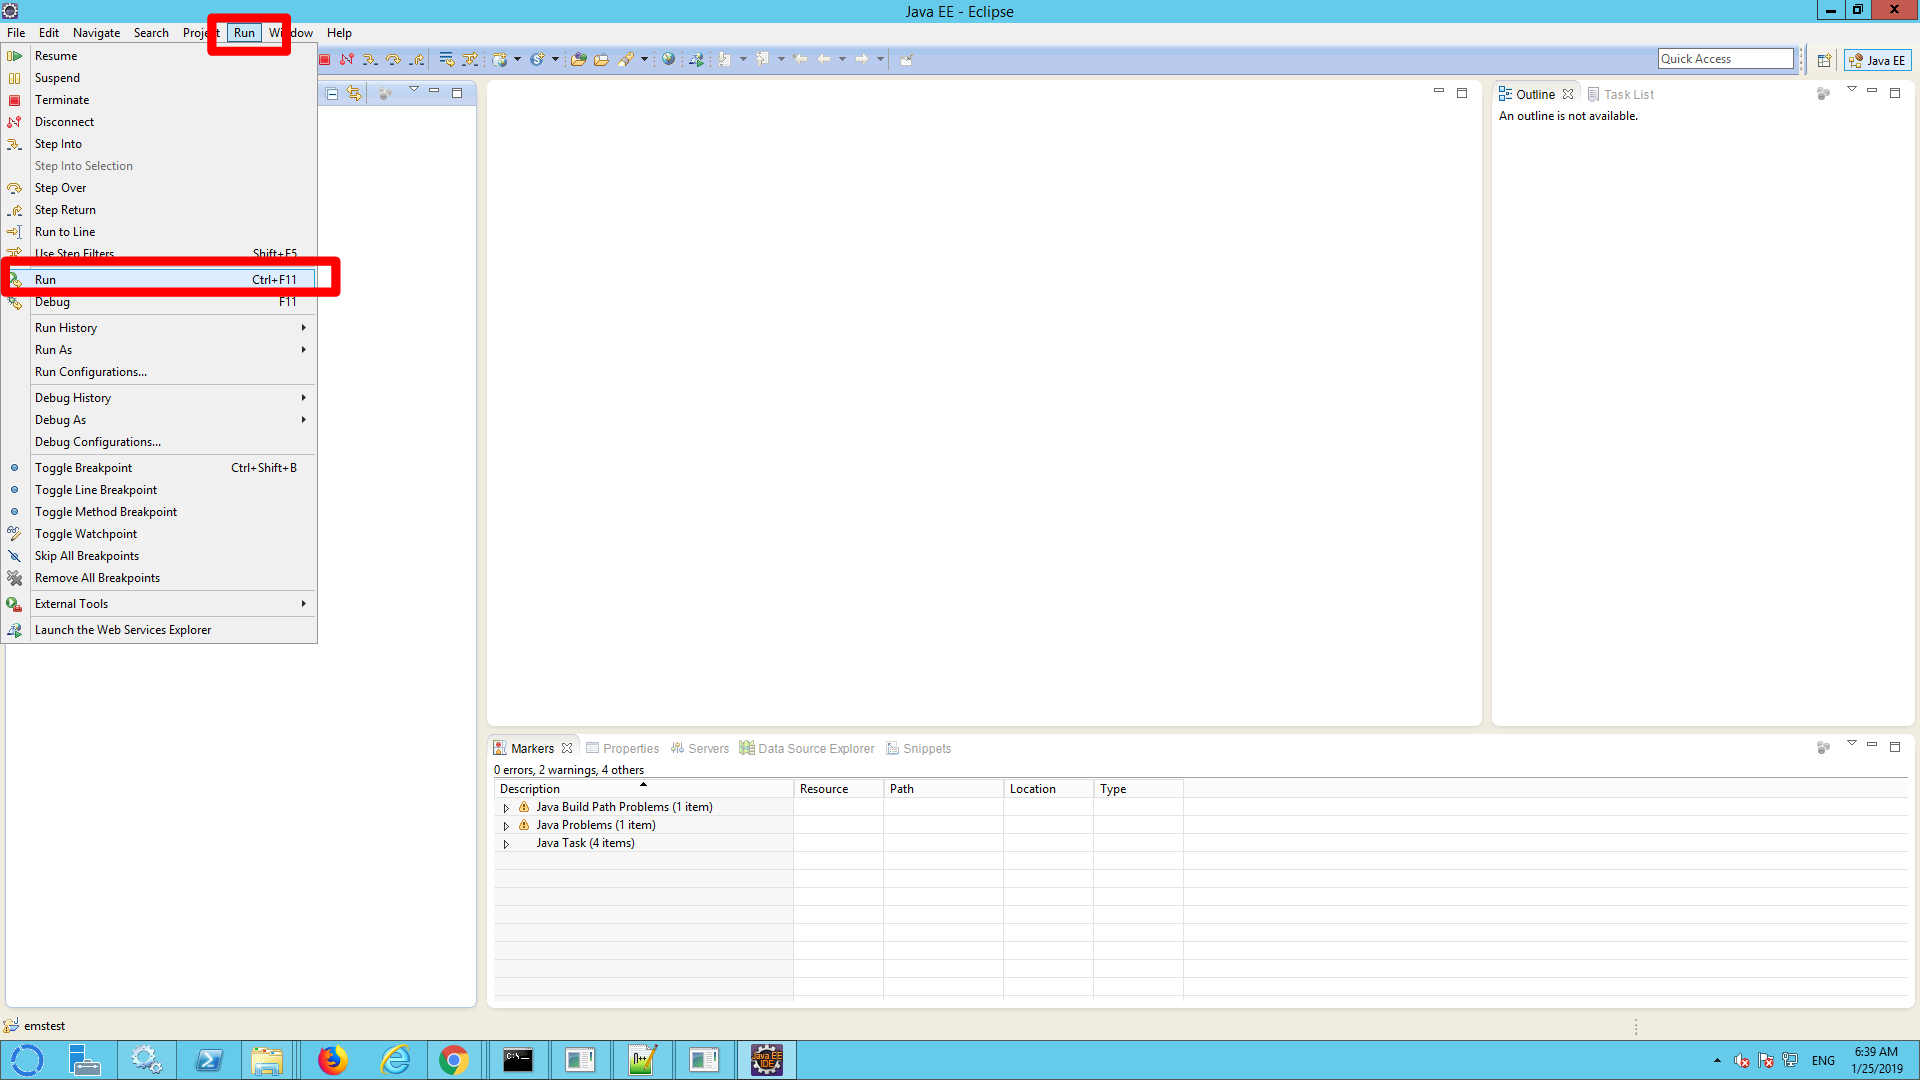Choose Toggle Method Breakpoint menu entry
This screenshot has width=1920, height=1080.
[x=159, y=512]
